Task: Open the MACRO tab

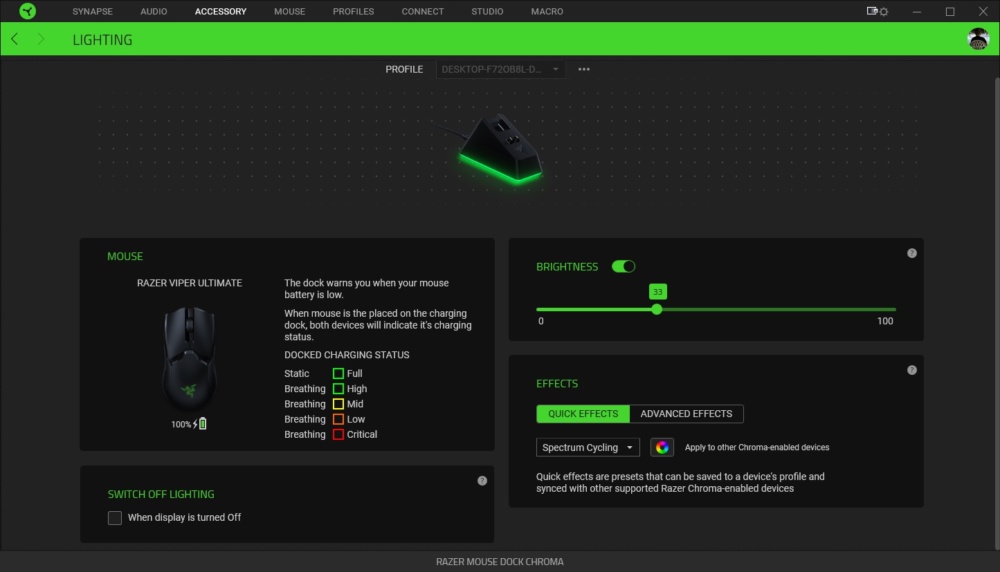Action: 547,11
